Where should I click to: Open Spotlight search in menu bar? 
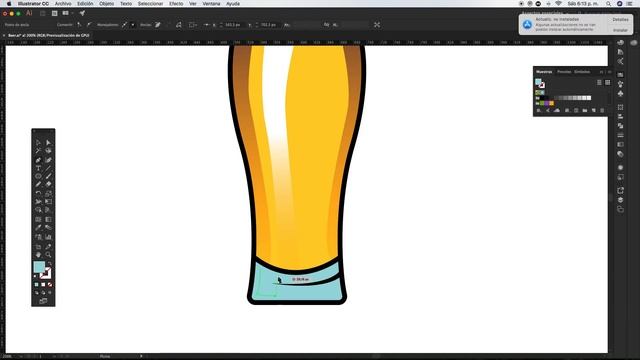609,3
